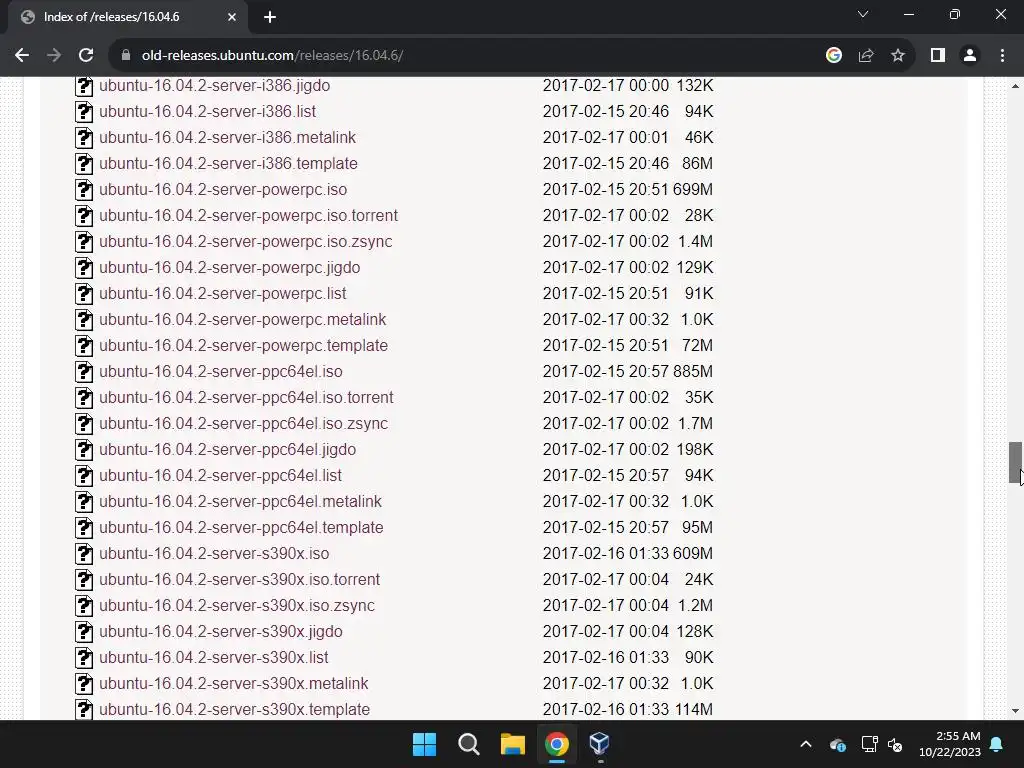Select the 609M size text
The height and width of the screenshot is (768, 1024).
coord(693,553)
